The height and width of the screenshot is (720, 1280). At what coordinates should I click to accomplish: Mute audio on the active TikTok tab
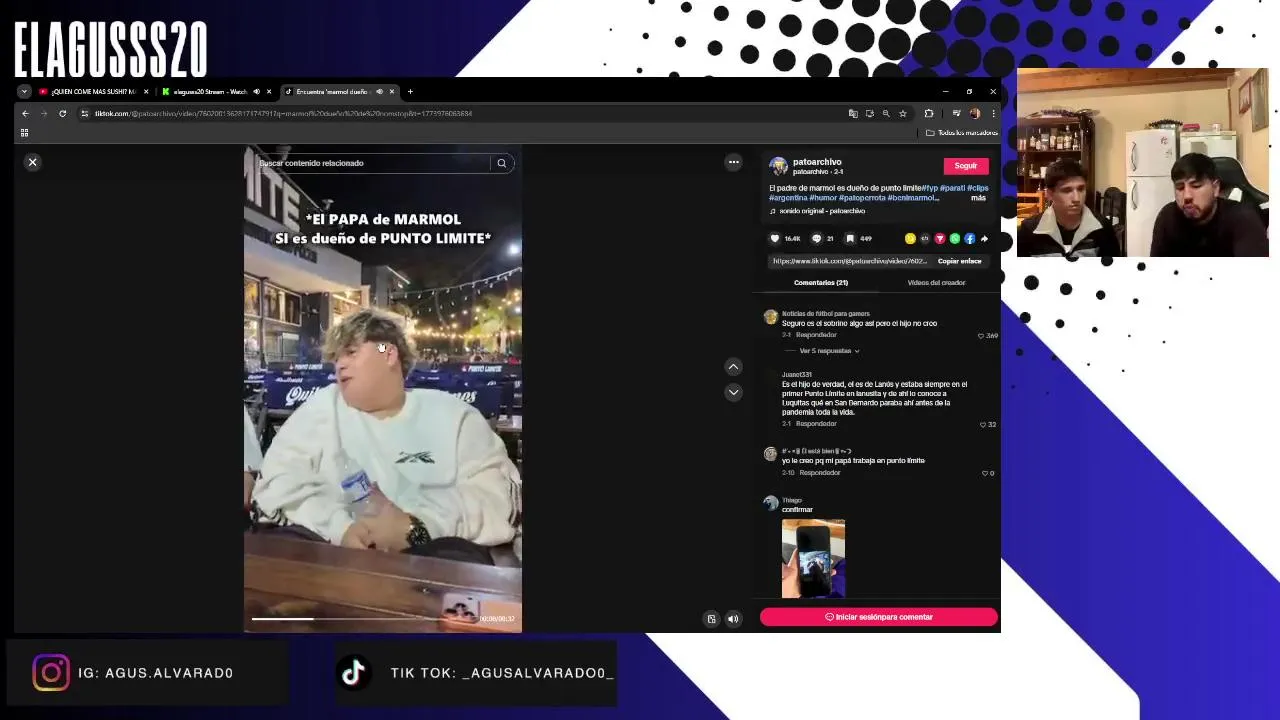click(x=379, y=91)
